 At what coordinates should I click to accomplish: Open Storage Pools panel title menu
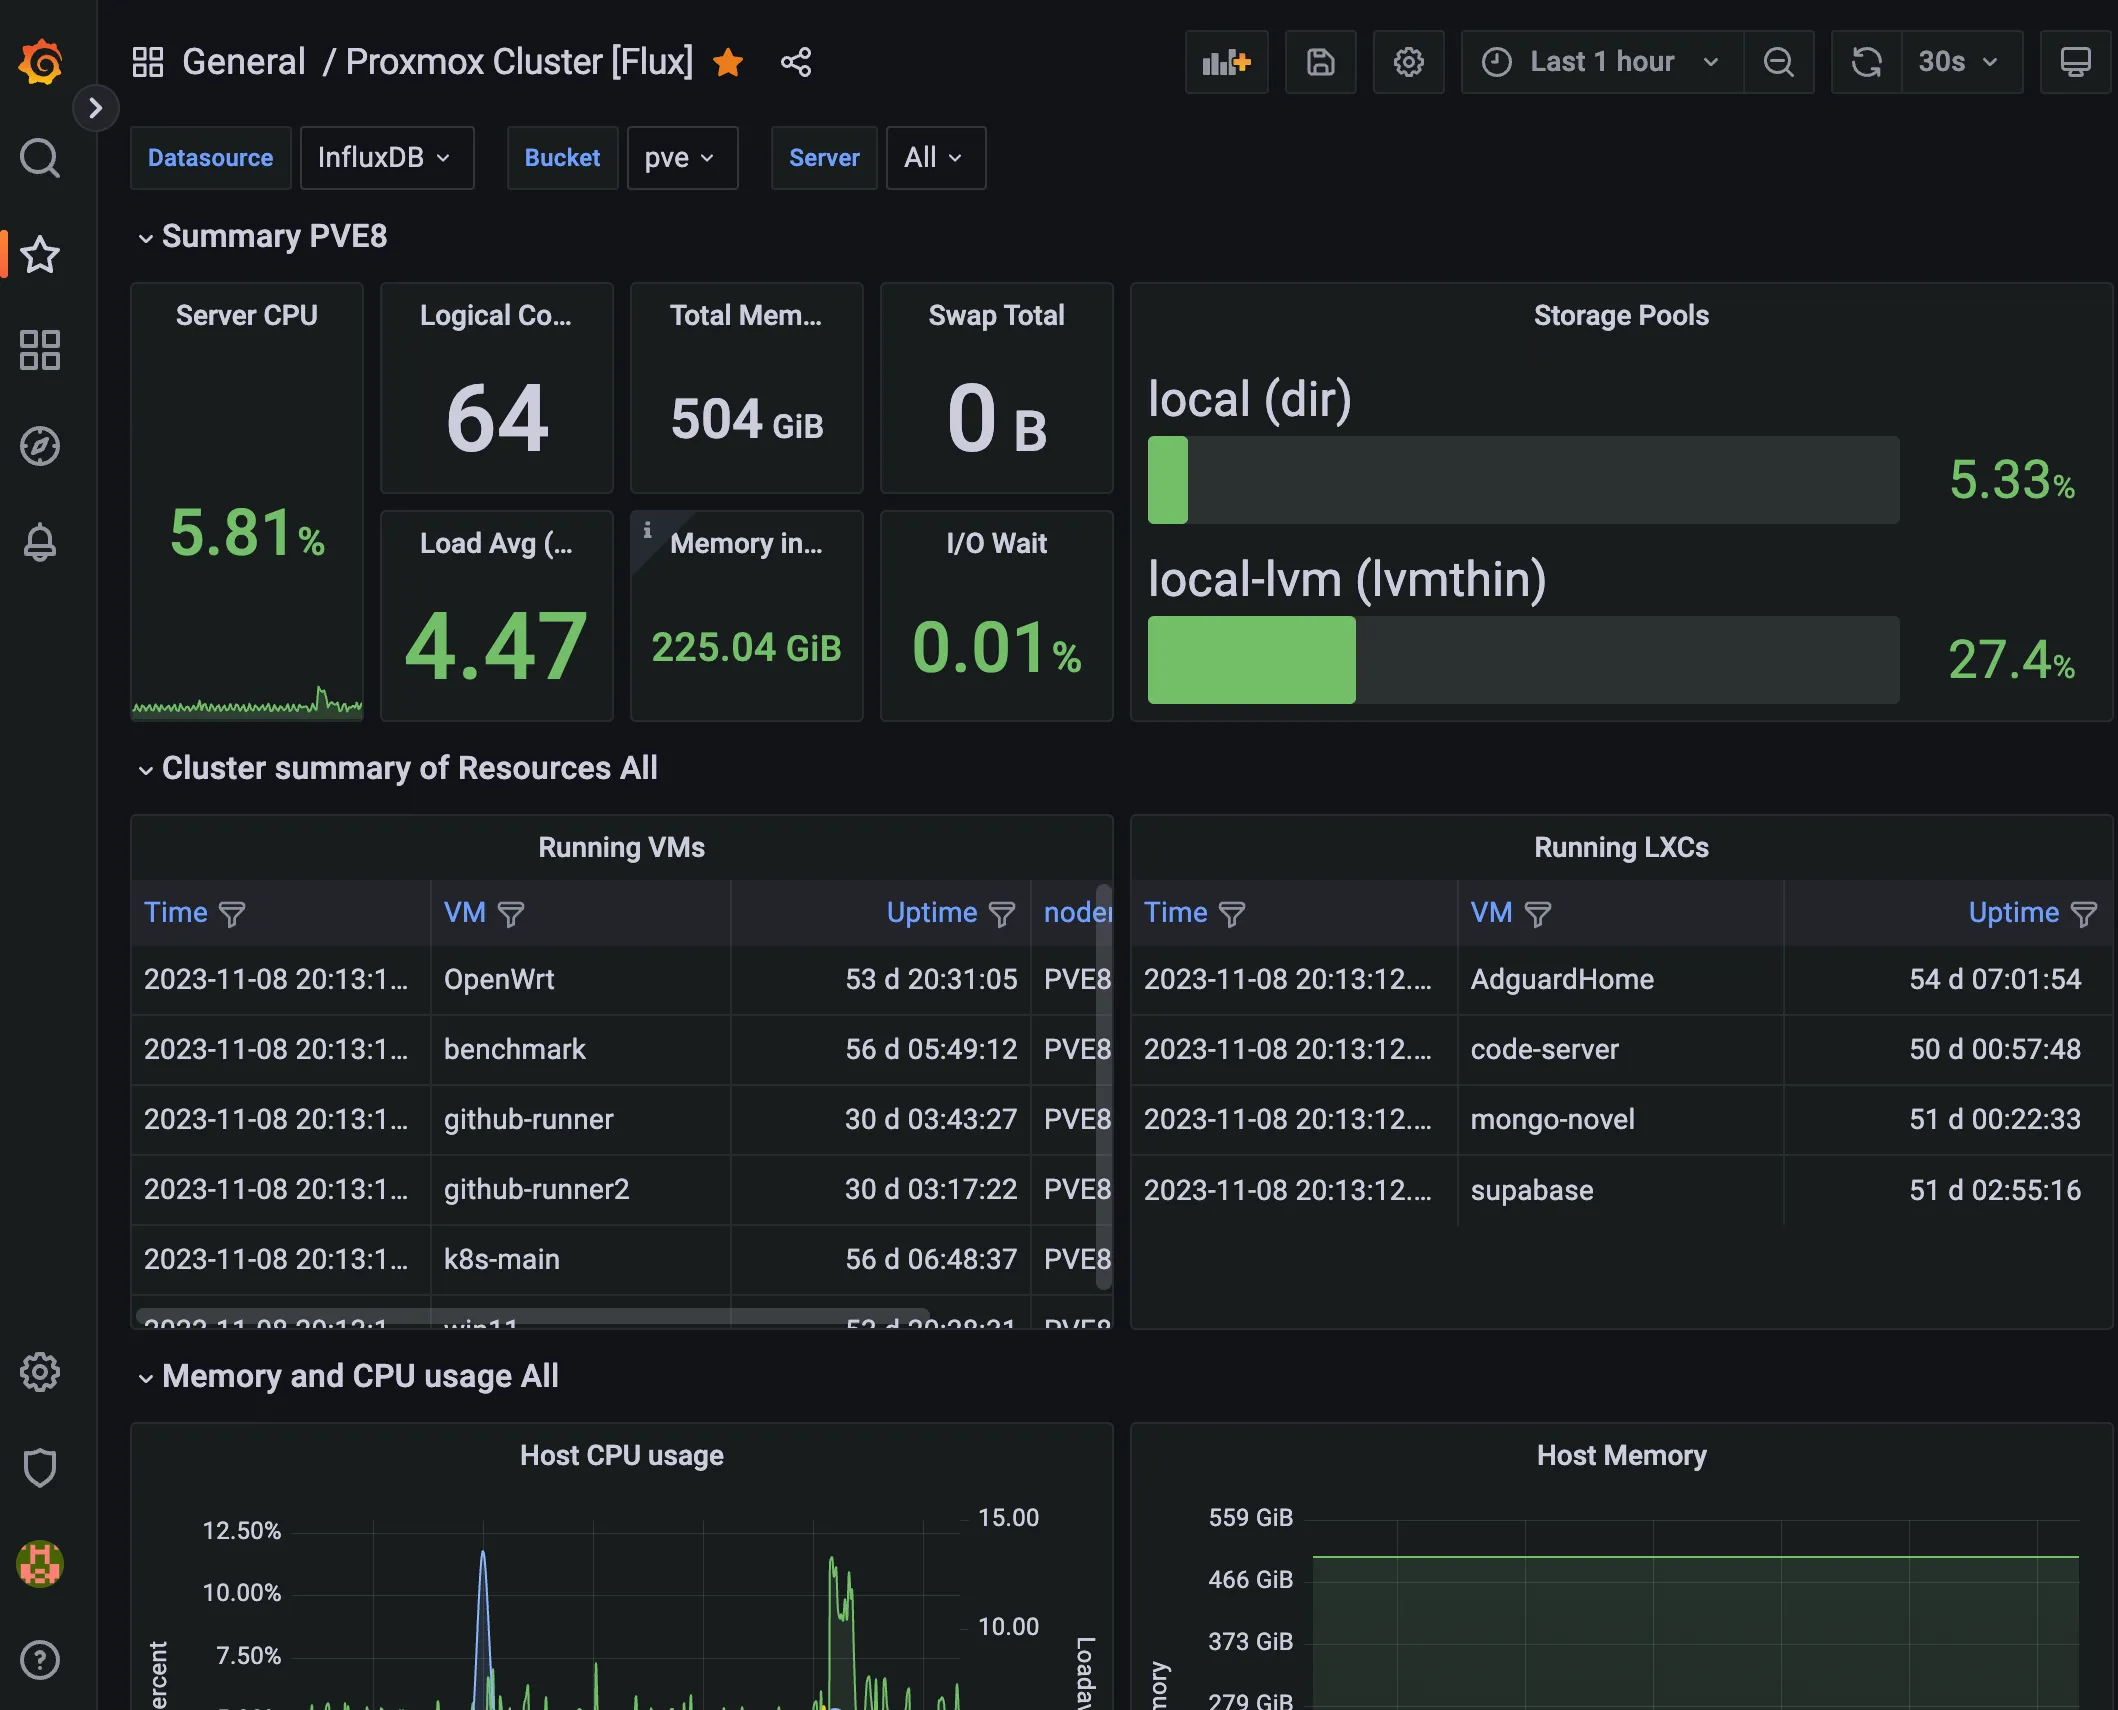pyautogui.click(x=1621, y=316)
